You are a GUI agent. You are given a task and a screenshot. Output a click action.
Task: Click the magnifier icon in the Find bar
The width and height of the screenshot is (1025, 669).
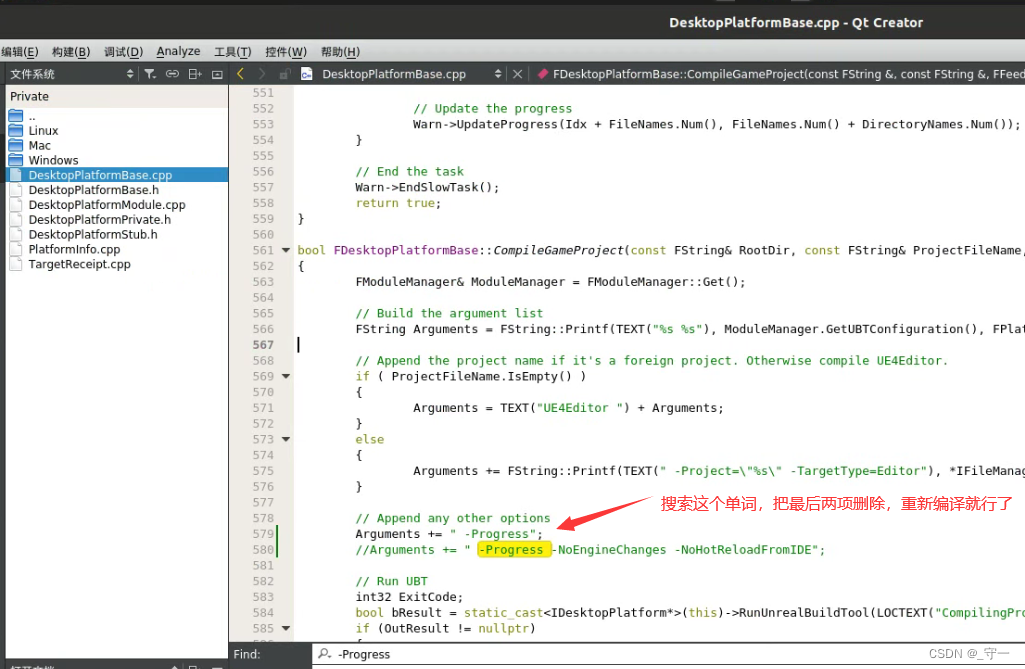[322, 655]
